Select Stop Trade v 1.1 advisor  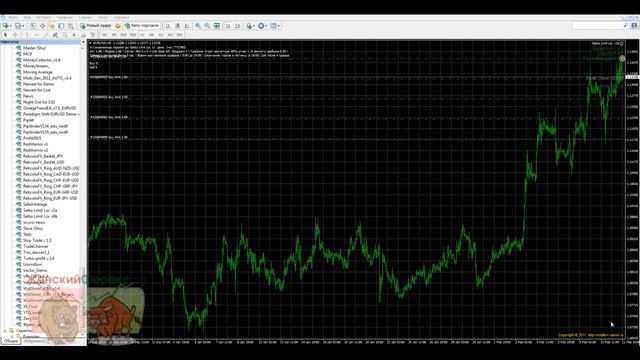coord(37,240)
